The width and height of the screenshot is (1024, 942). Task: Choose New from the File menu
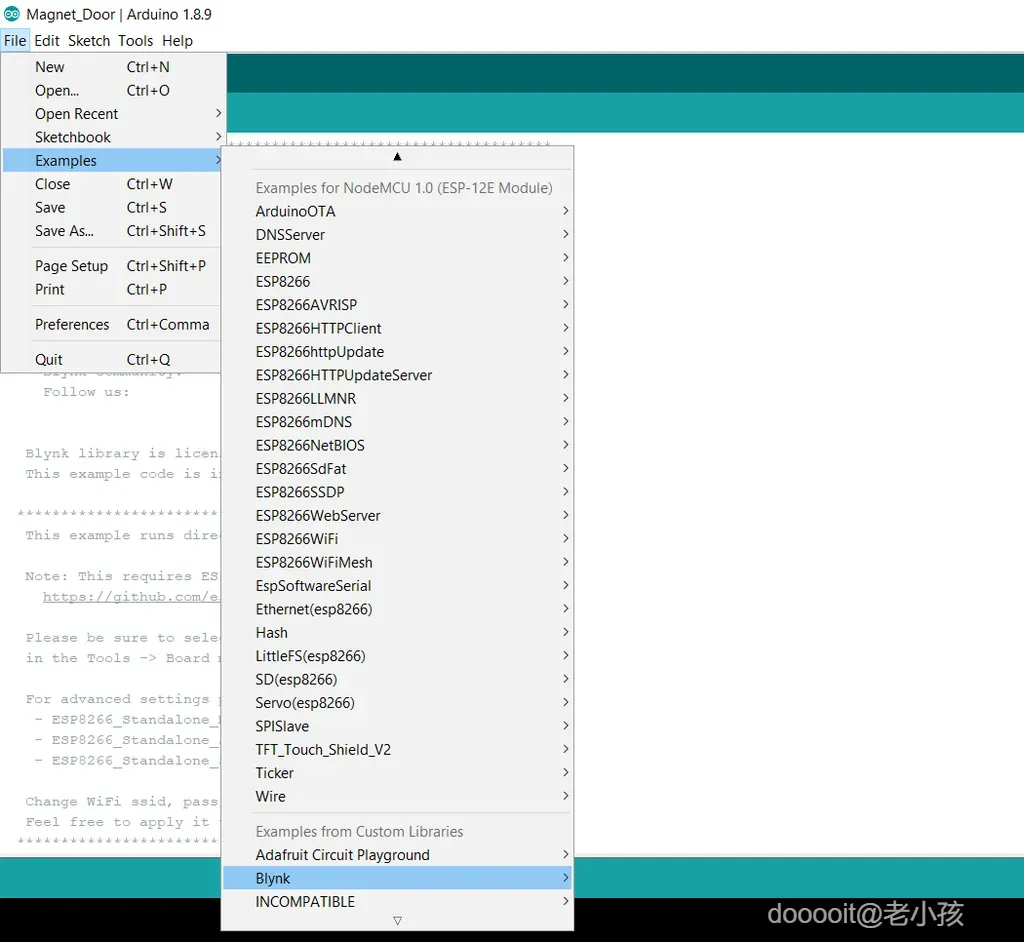point(112,67)
